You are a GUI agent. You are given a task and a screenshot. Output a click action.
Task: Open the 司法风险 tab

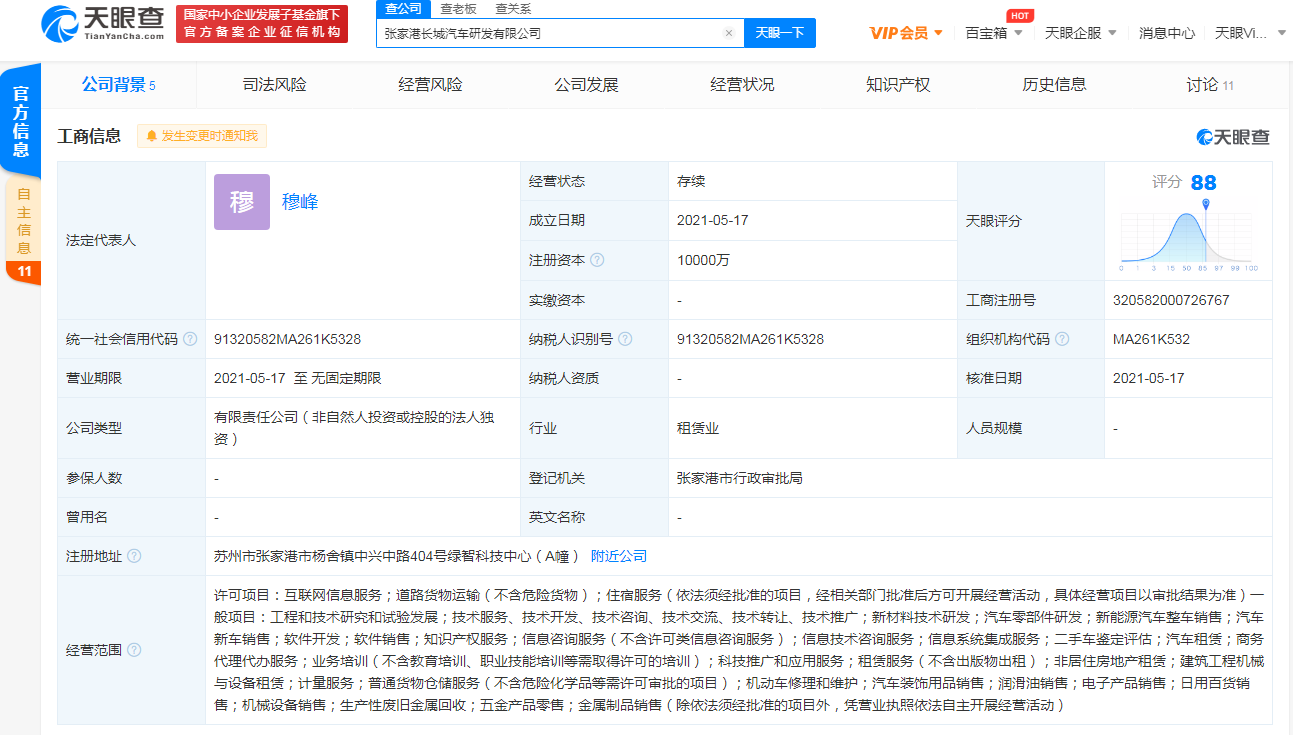(275, 85)
